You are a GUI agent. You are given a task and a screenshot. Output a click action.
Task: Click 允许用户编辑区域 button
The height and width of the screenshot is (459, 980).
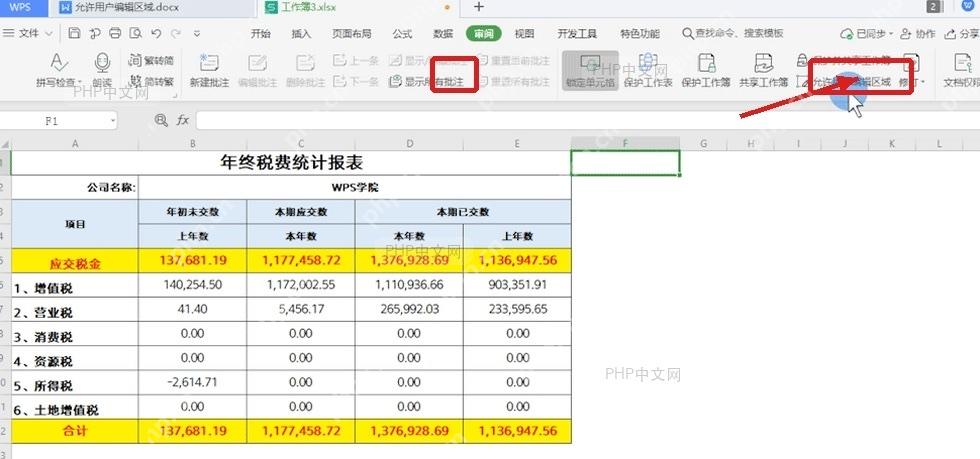pos(844,82)
